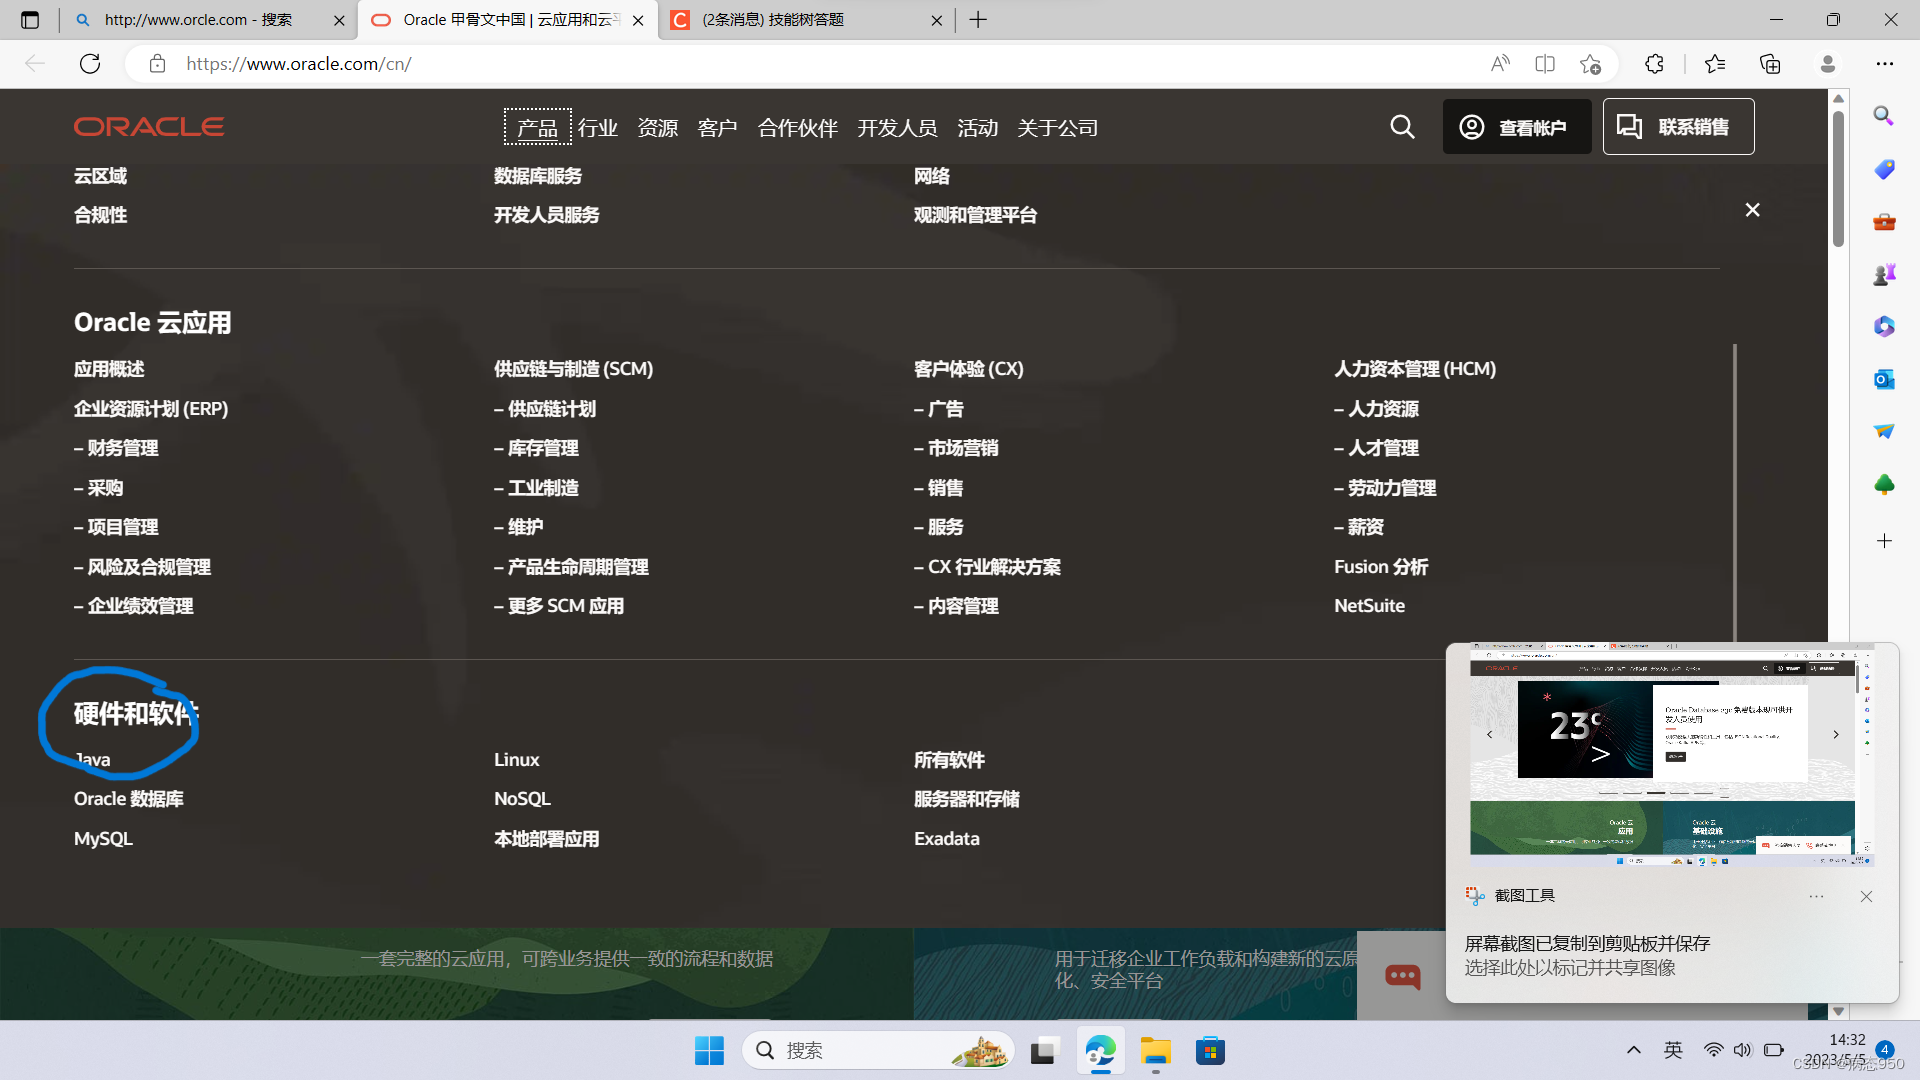Click the page vertical scrollbar thumb
Image resolution: width=1920 pixels, height=1080 pixels.
1838,180
